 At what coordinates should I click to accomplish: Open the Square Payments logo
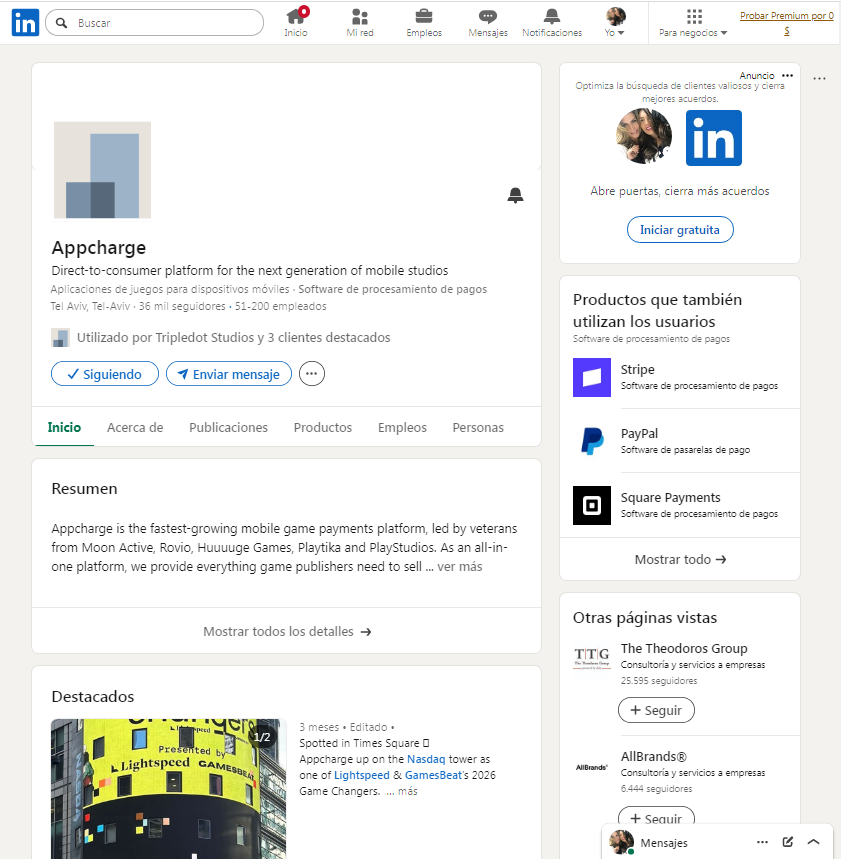(x=592, y=505)
